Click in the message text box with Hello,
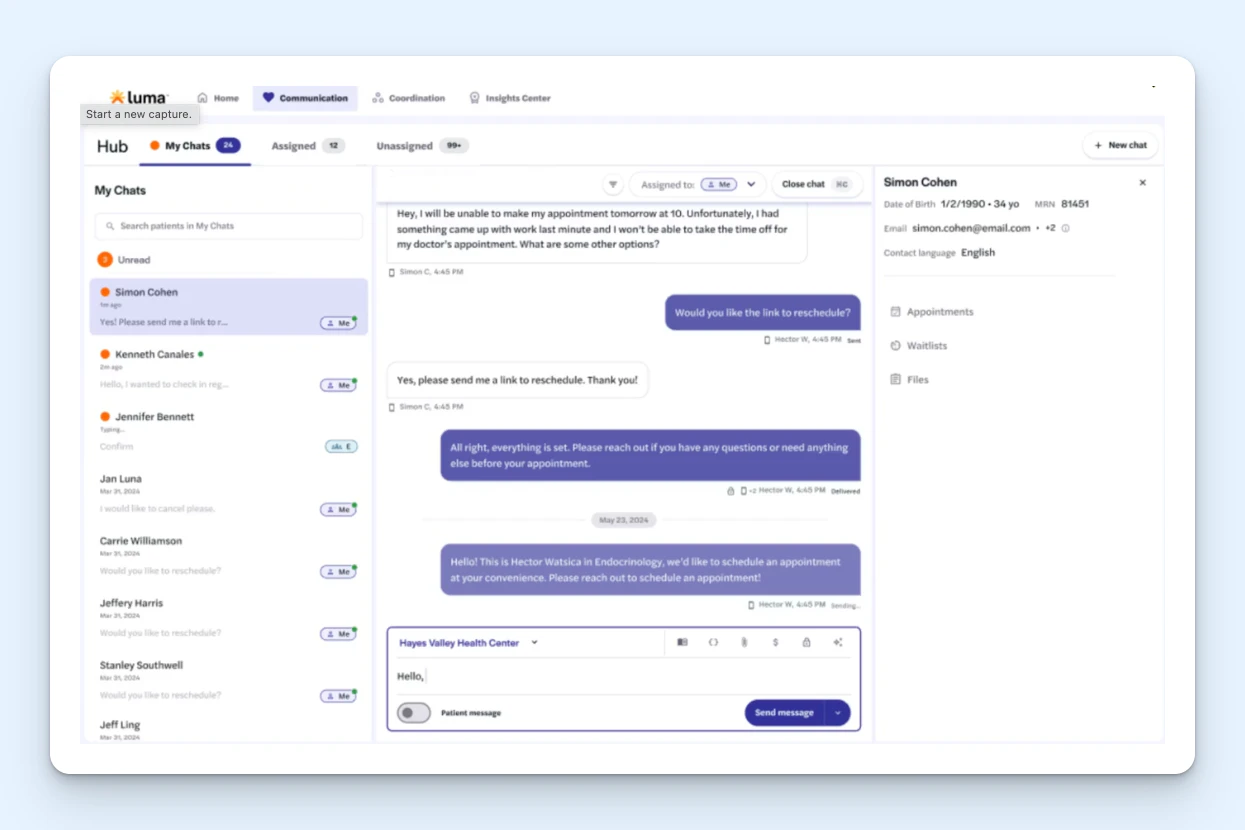This screenshot has height=830, width=1245. (x=624, y=676)
